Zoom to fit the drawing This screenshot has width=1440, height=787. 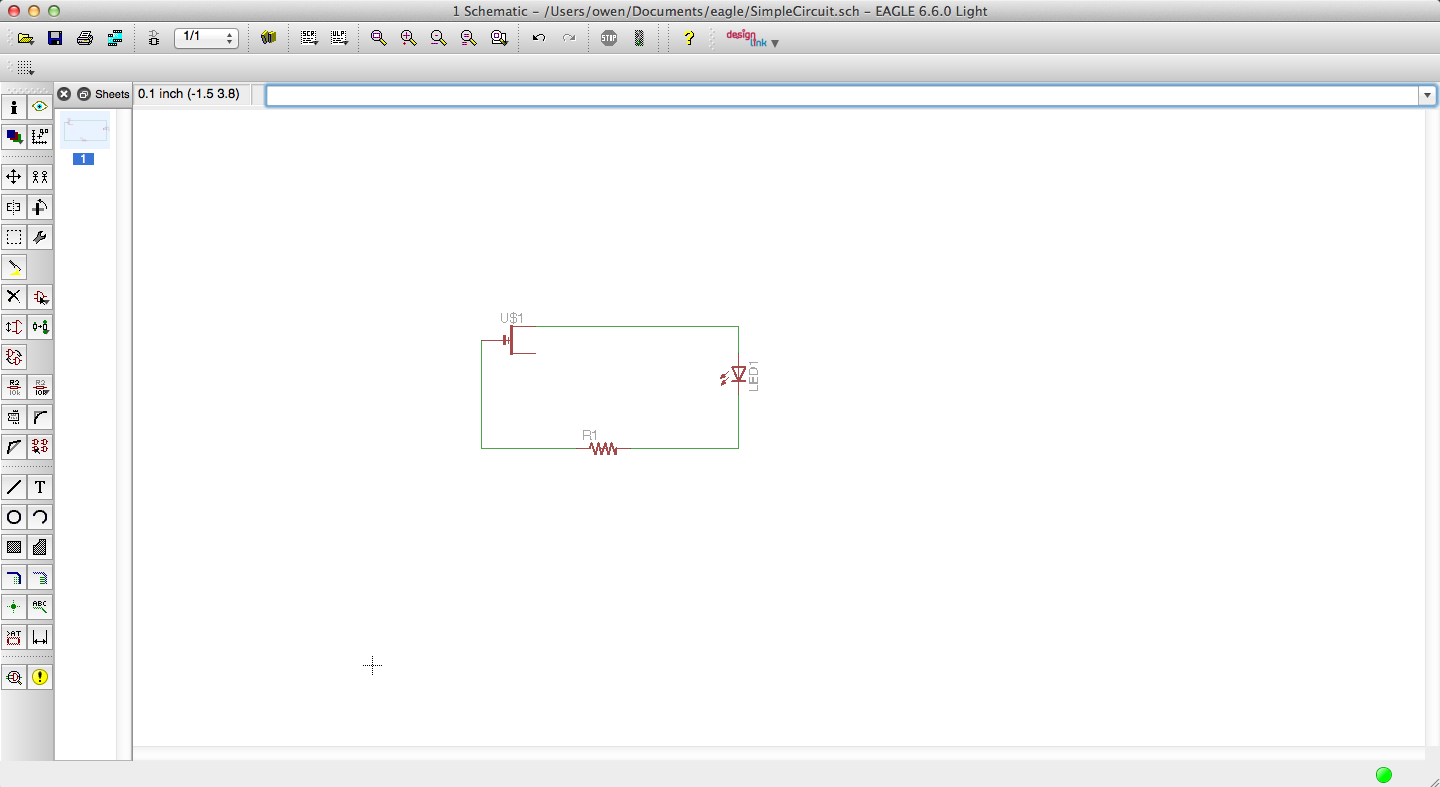[x=378, y=38]
